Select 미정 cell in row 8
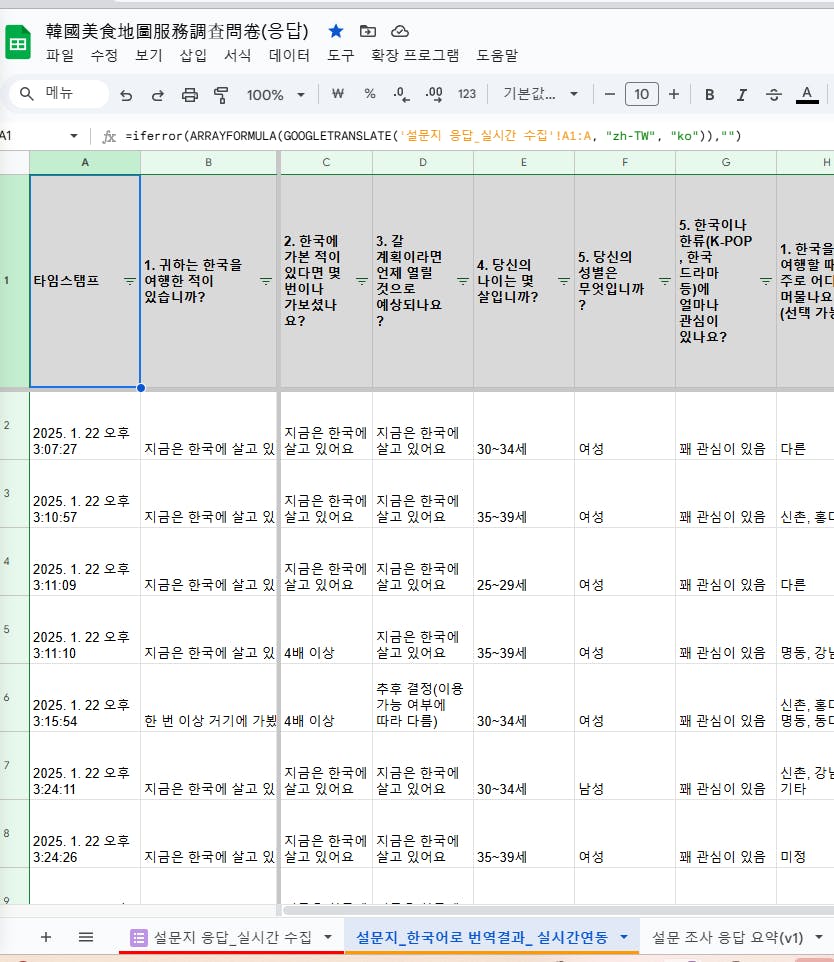The image size is (834, 962). pyautogui.click(x=805, y=834)
